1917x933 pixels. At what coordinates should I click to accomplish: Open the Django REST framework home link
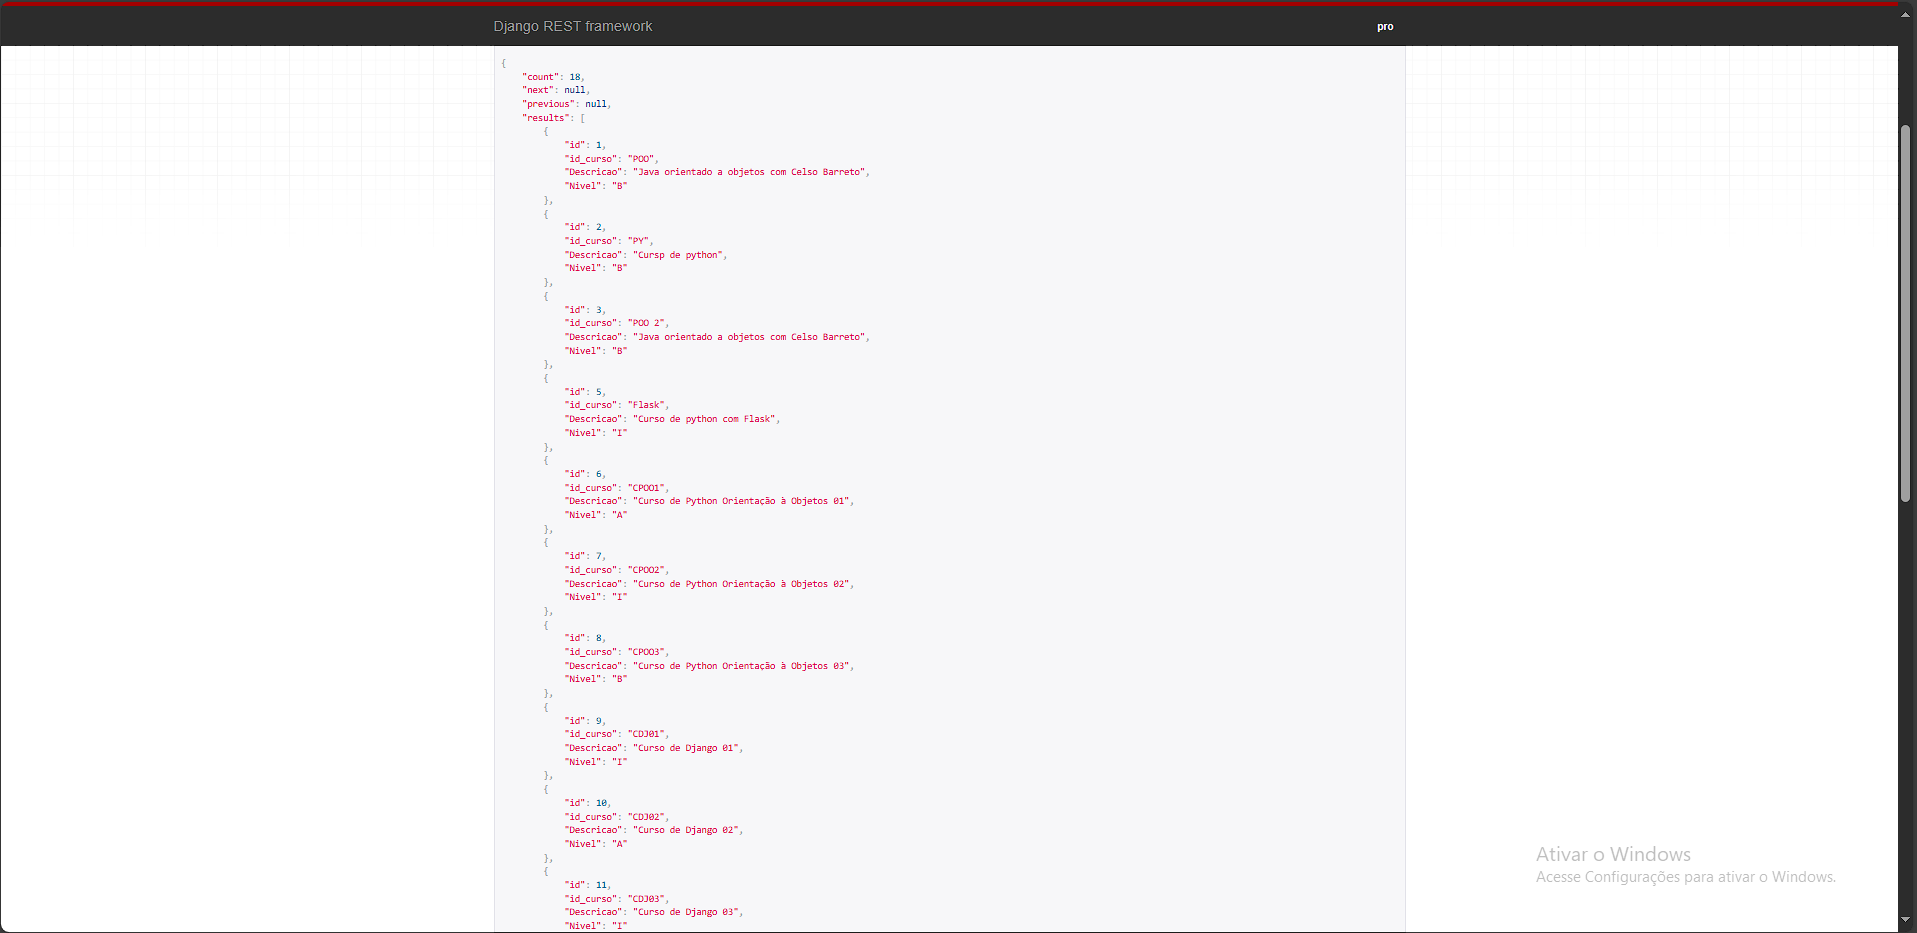(x=572, y=26)
